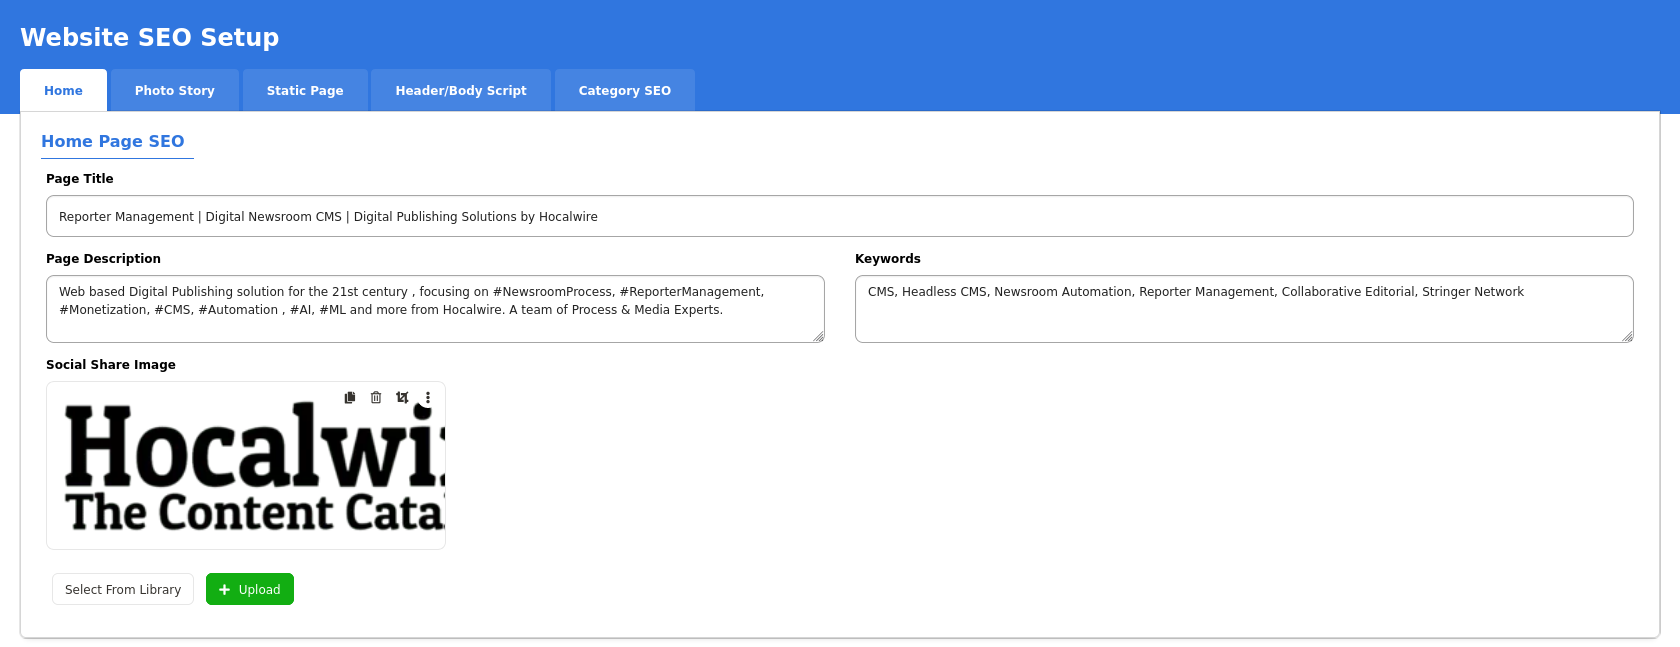The height and width of the screenshot is (647, 1680).
Task: Crop the social share image
Action: click(402, 397)
